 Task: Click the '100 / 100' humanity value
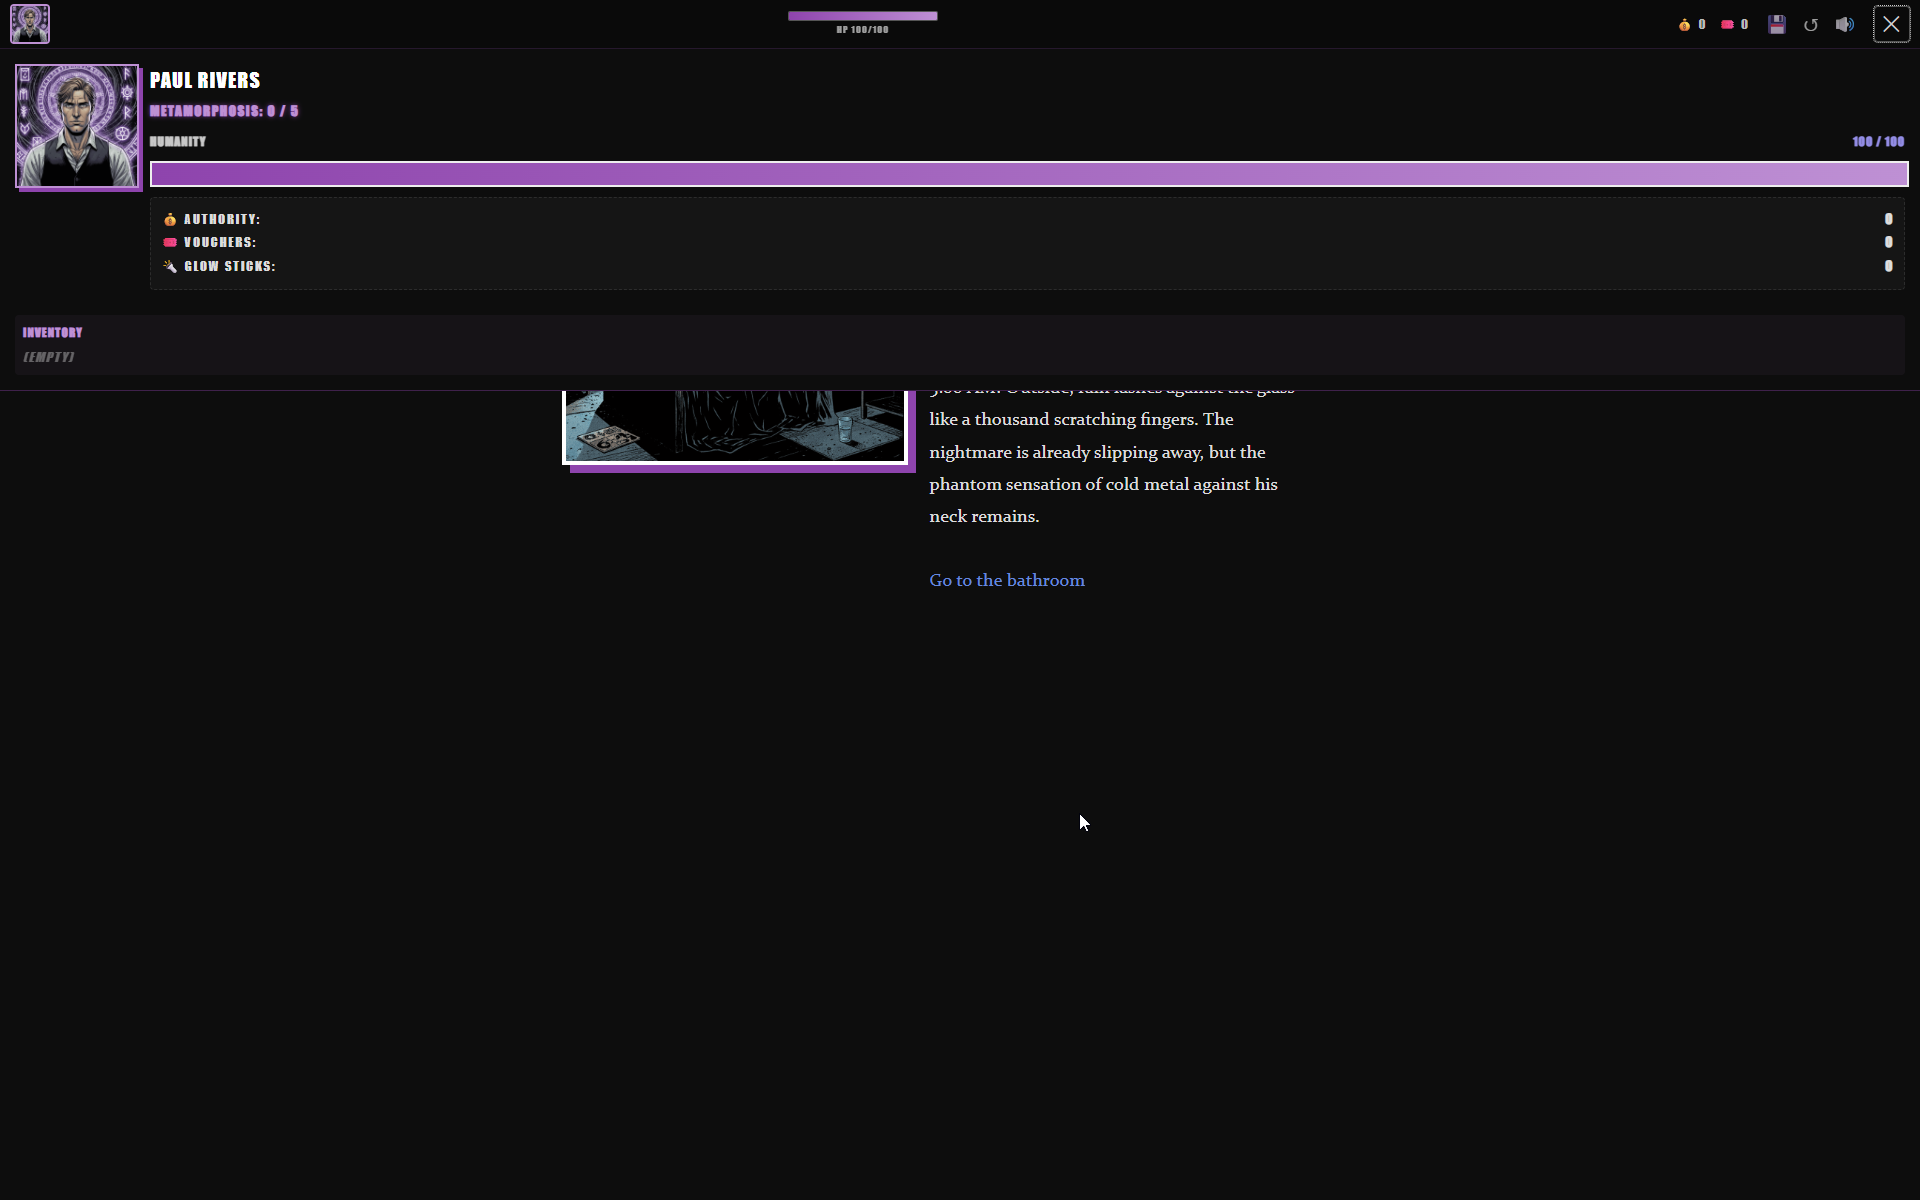click(1878, 142)
